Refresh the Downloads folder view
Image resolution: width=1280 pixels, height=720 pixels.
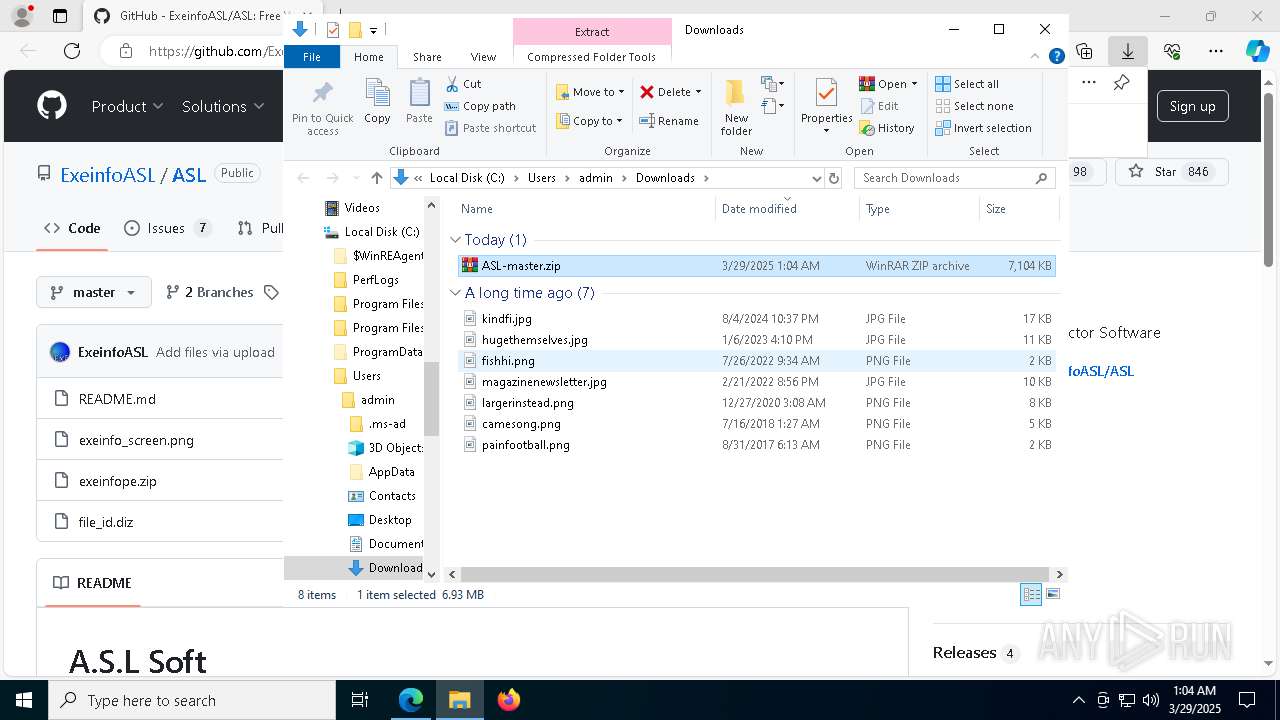[834, 178]
